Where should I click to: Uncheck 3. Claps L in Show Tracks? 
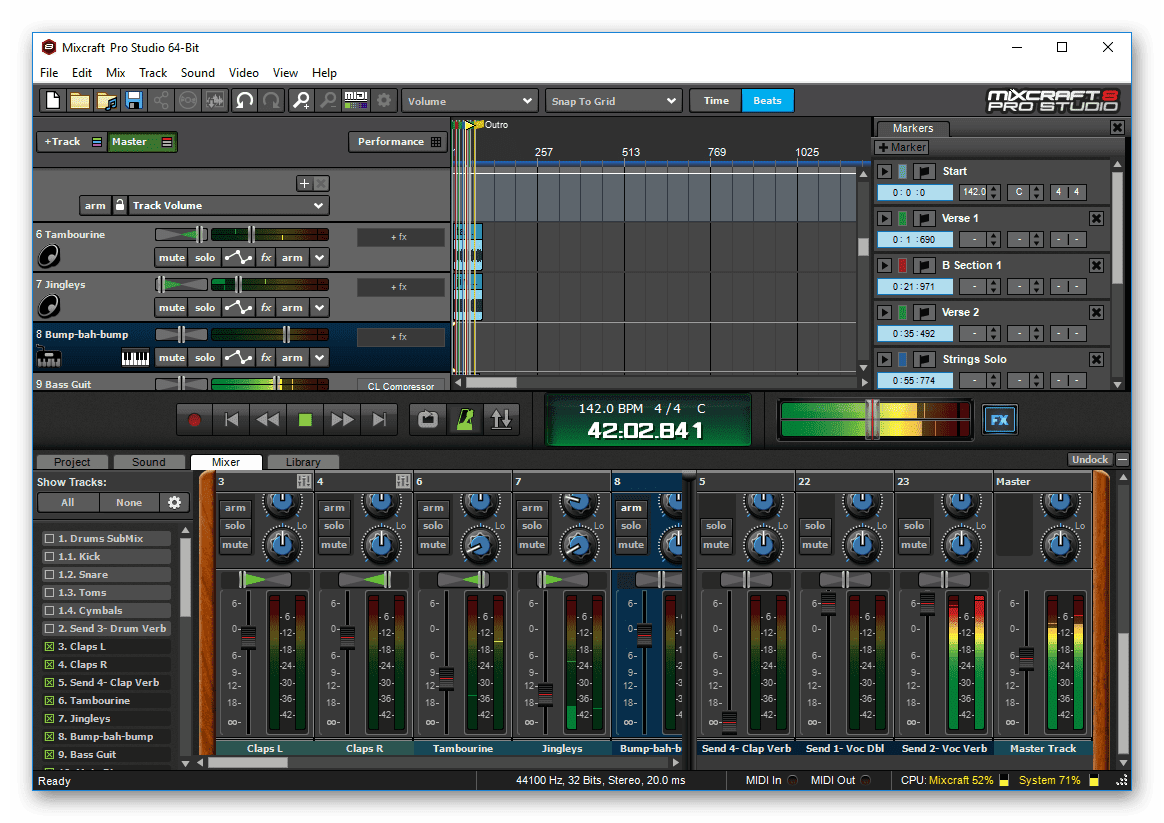tap(50, 646)
